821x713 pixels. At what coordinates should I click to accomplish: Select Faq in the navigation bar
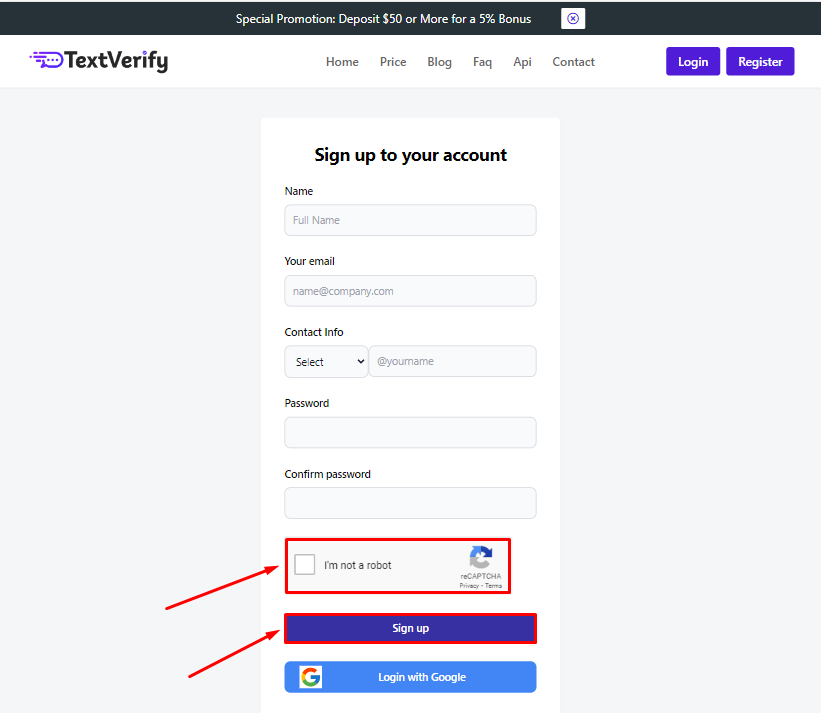point(482,62)
